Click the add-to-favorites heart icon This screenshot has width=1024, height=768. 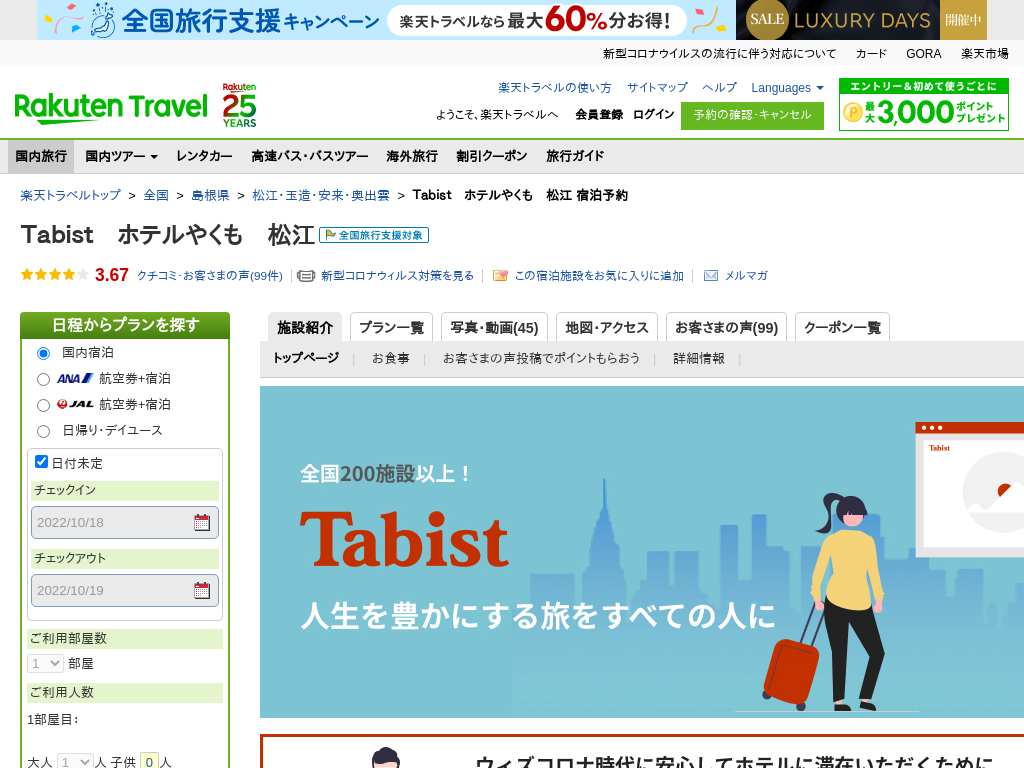(x=500, y=276)
